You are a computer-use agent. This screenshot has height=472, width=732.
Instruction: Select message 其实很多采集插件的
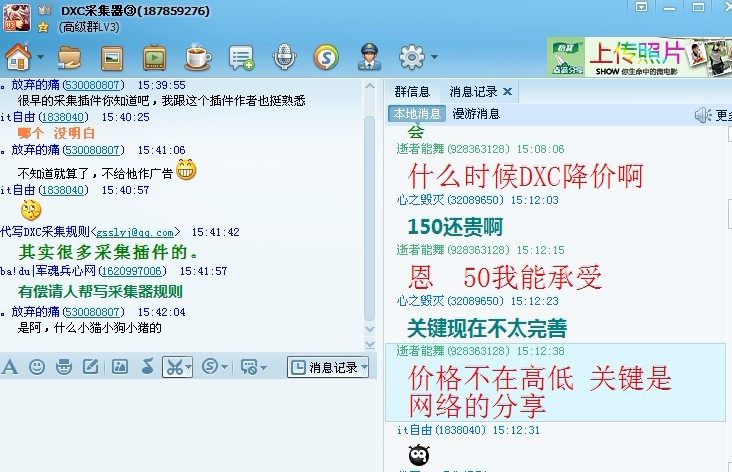click(108, 252)
